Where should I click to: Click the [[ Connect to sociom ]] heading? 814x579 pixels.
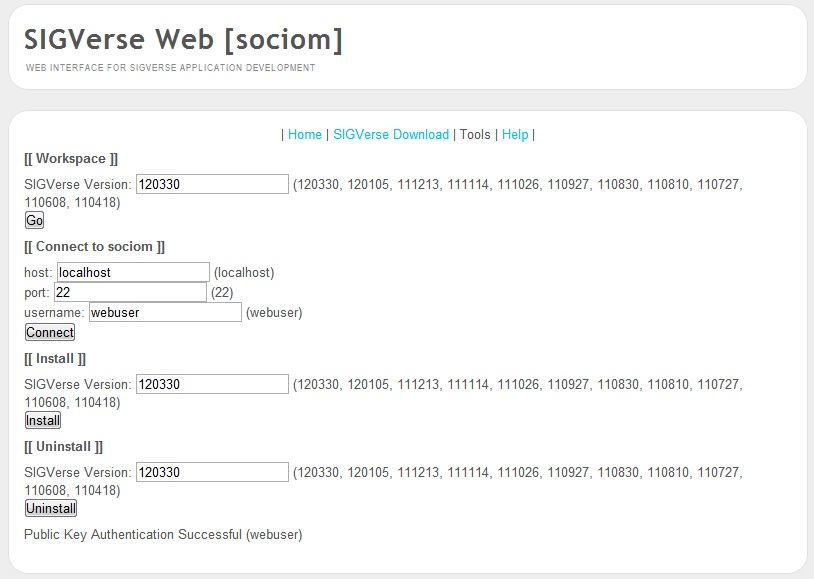94,246
